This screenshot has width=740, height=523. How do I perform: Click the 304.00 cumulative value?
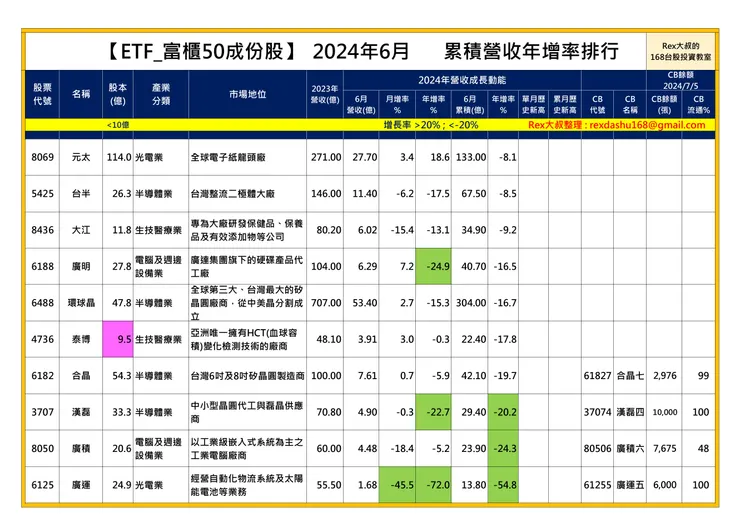[471, 303]
